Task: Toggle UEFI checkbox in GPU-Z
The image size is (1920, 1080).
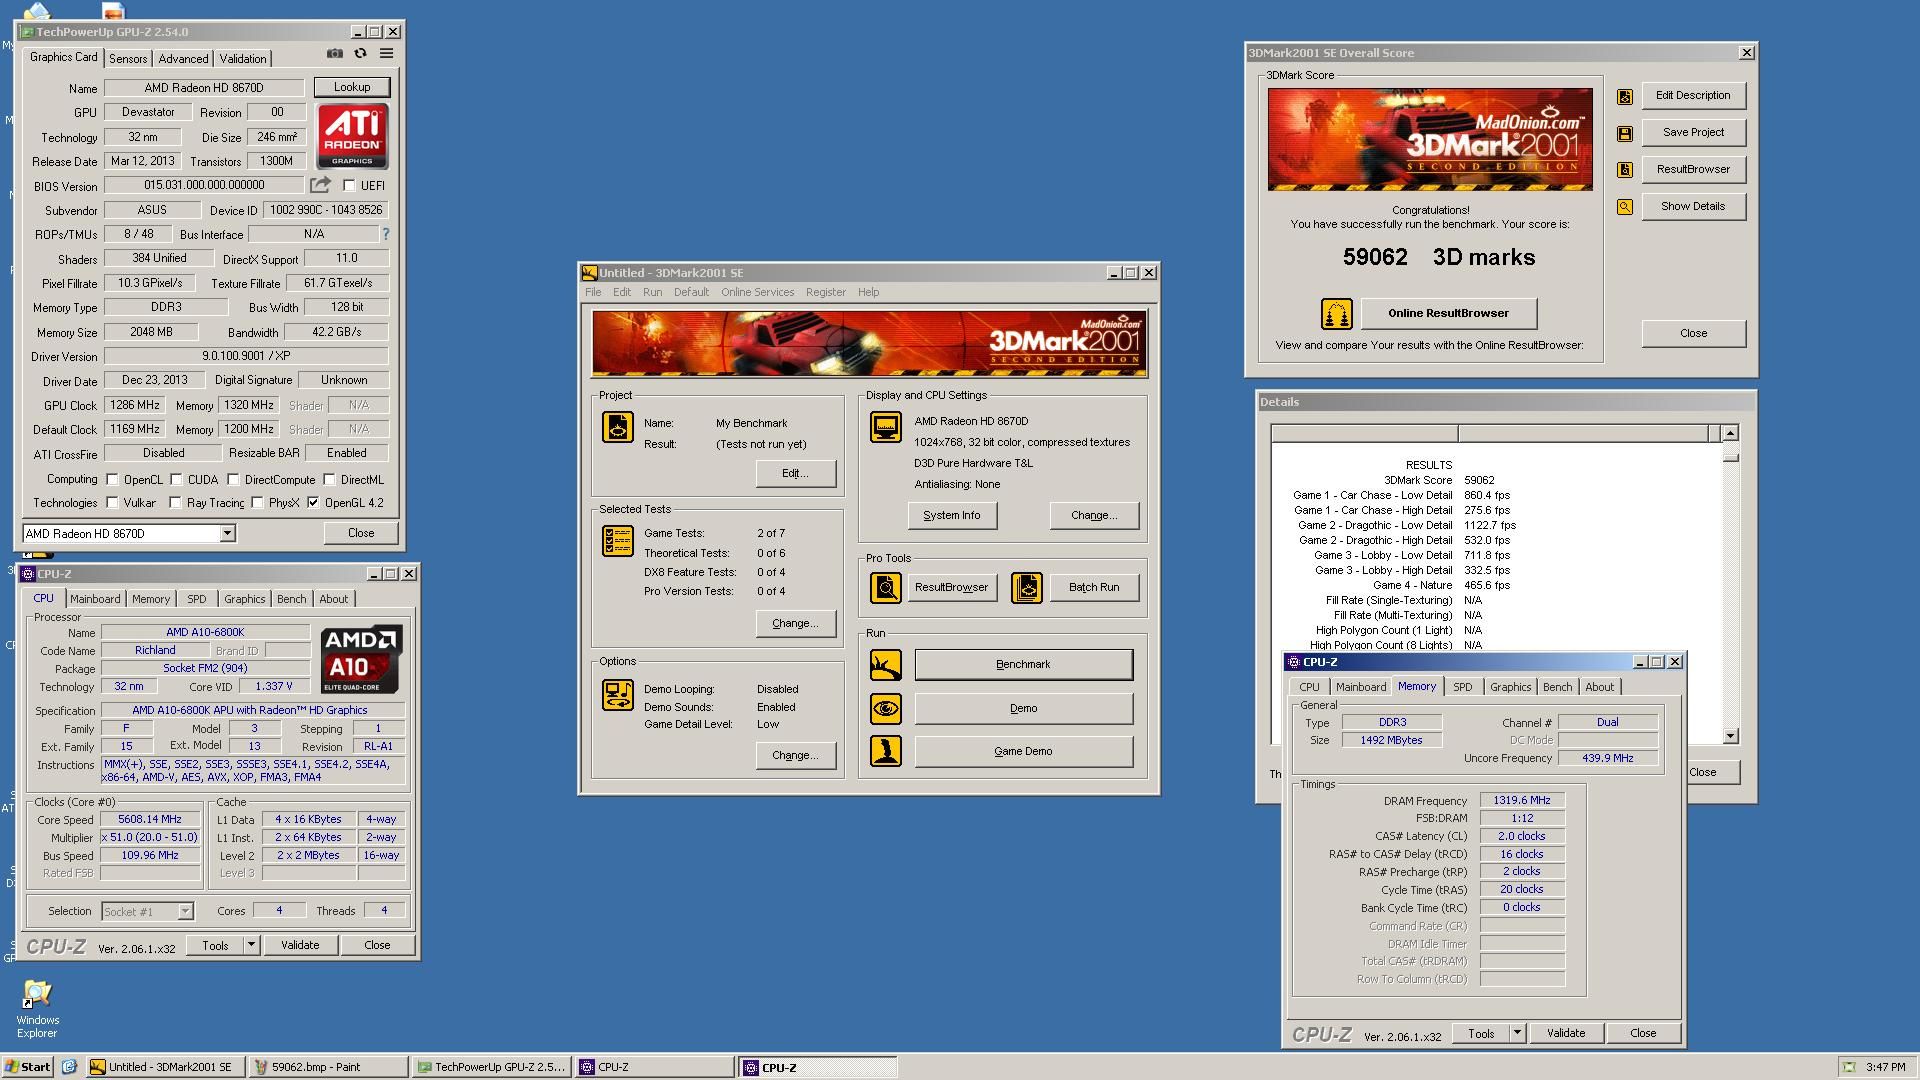Action: pos(349,185)
